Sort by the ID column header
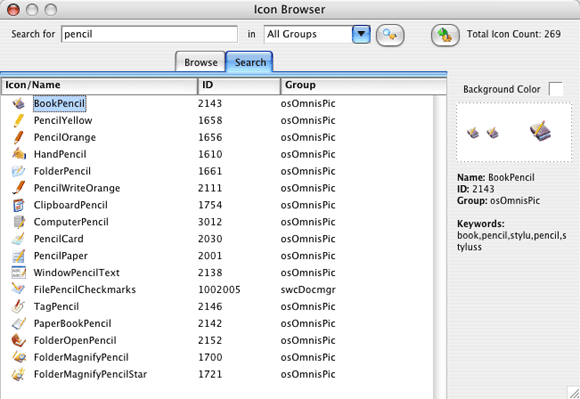The image size is (580, 399). point(239,85)
